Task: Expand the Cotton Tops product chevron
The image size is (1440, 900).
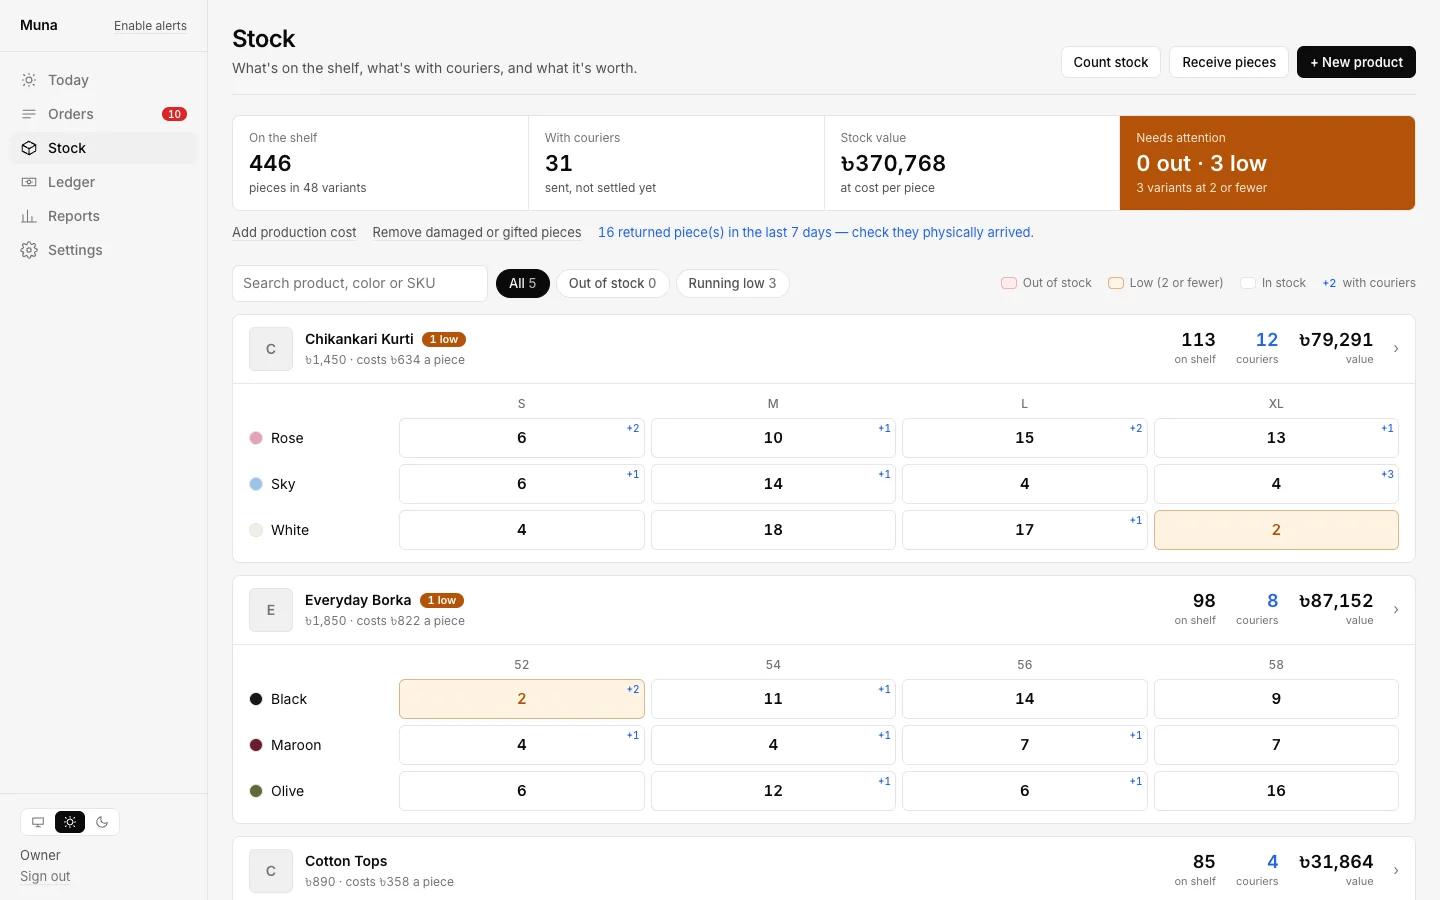Action: [1396, 871]
